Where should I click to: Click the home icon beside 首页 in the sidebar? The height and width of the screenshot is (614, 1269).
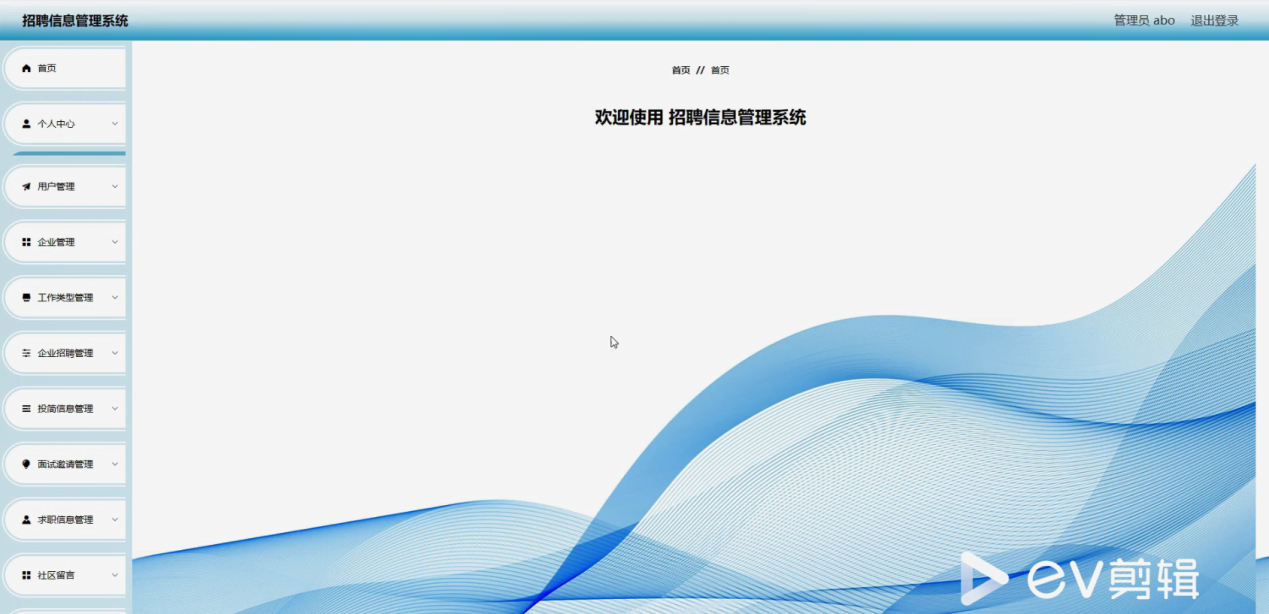click(27, 68)
